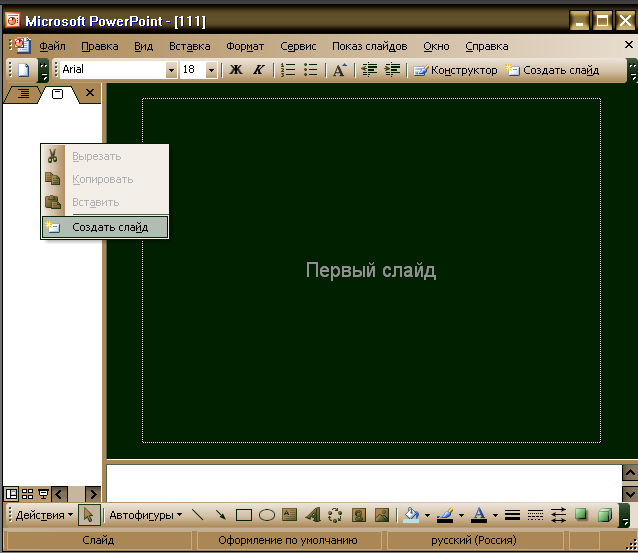Open line color dropdown arrow
Screen dimensions: 638x553
(x=461, y=515)
